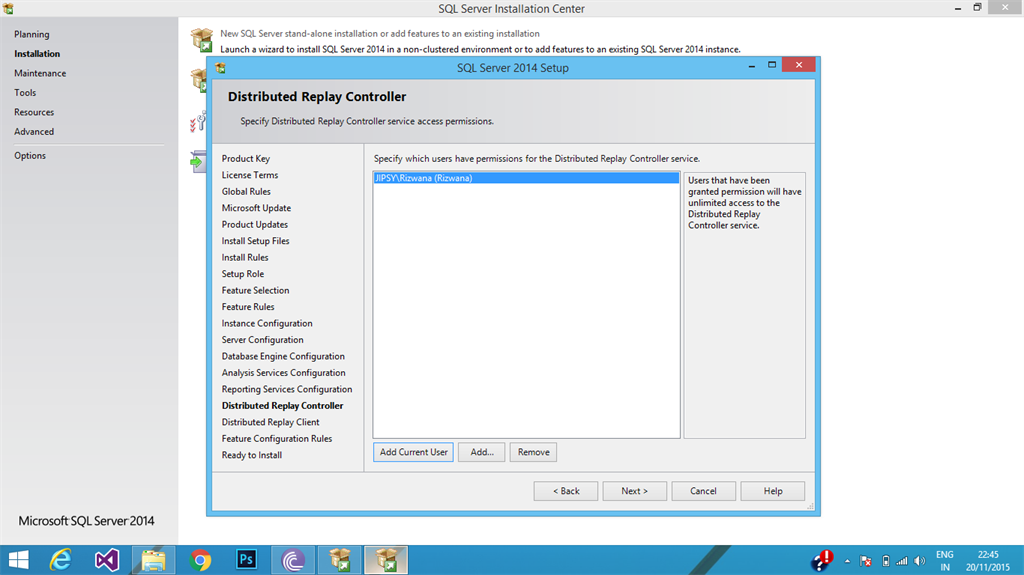
Task: Click the Add... button
Action: [x=481, y=452]
